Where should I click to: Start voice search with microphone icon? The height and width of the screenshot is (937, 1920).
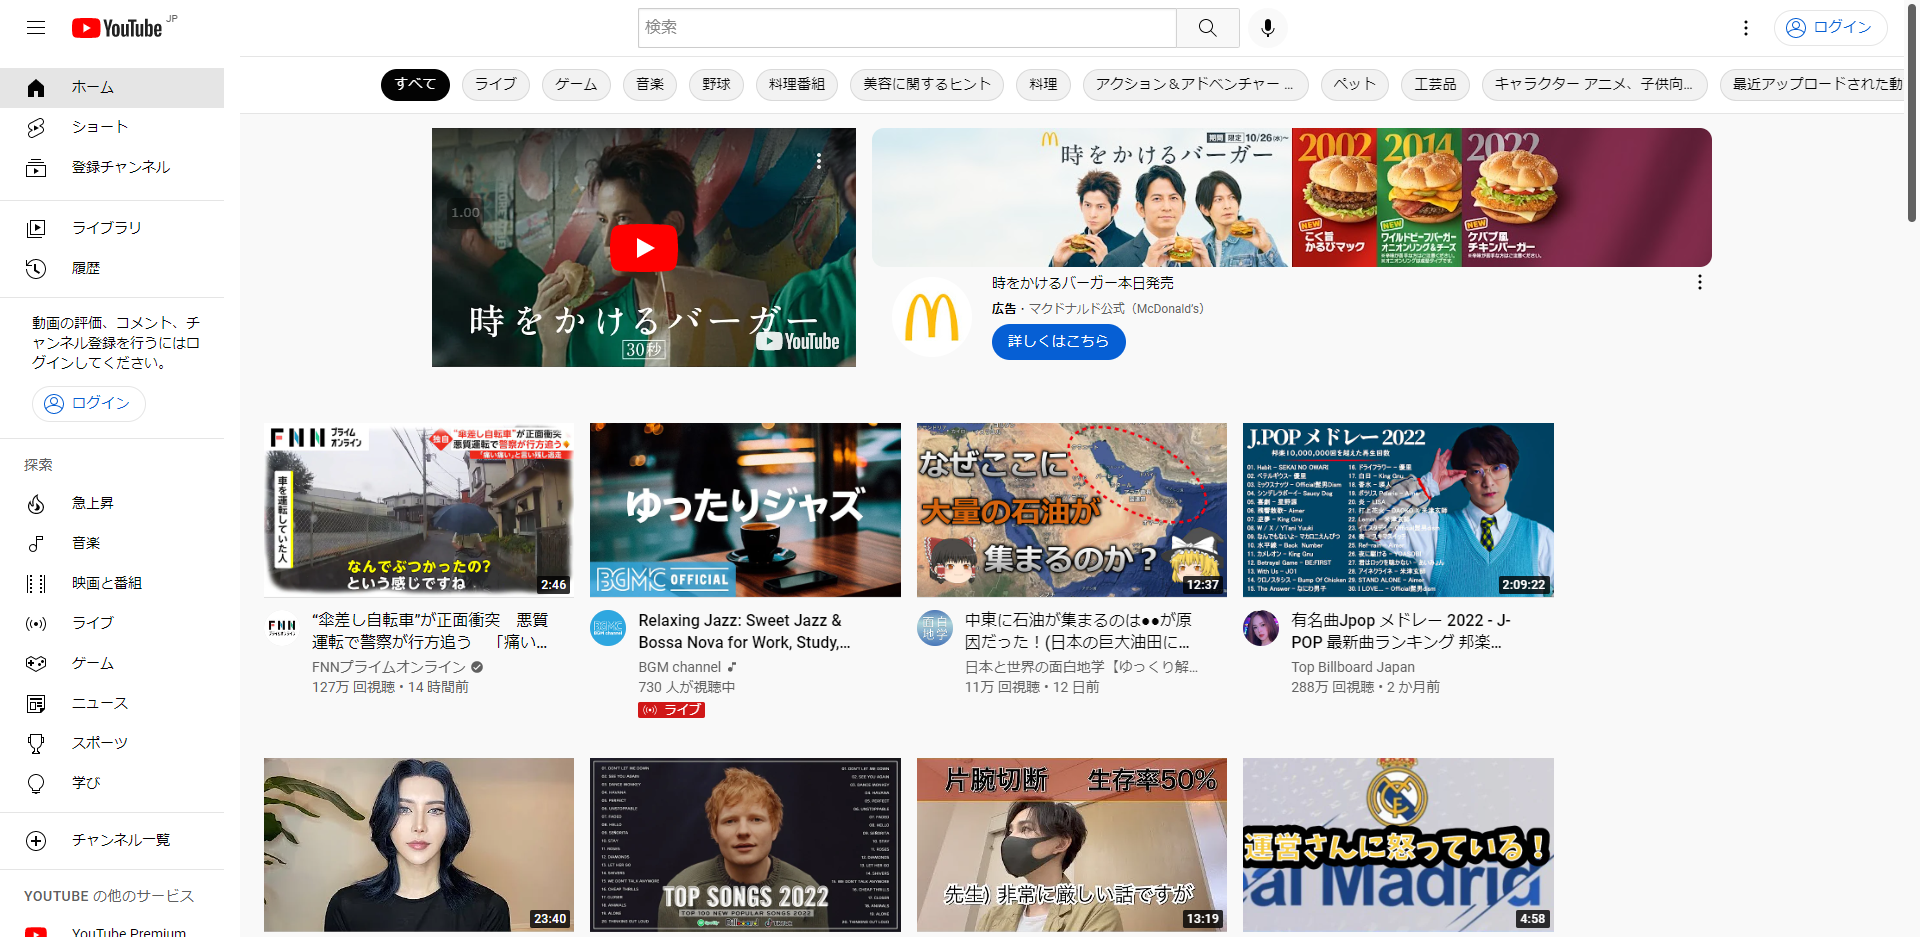pos(1268,28)
